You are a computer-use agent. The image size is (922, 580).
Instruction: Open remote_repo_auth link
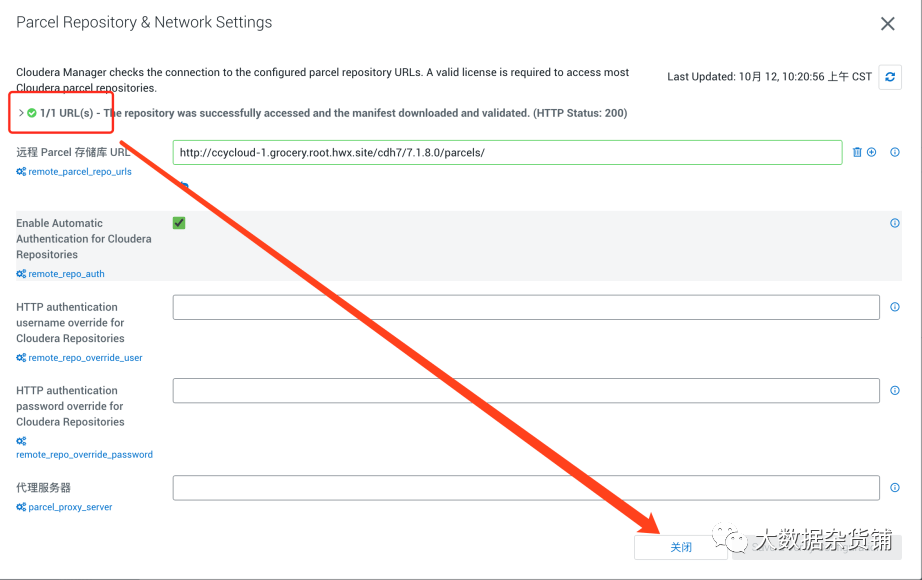point(66,274)
